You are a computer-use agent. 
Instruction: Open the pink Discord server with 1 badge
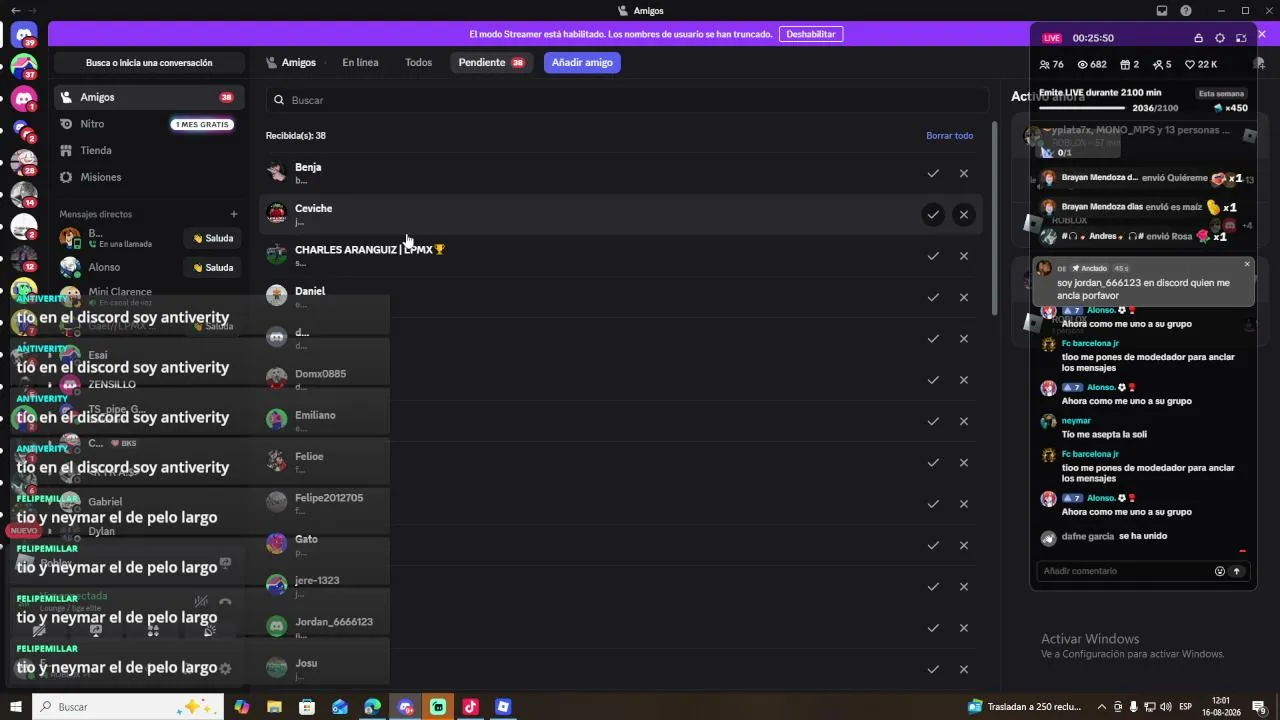click(24, 99)
